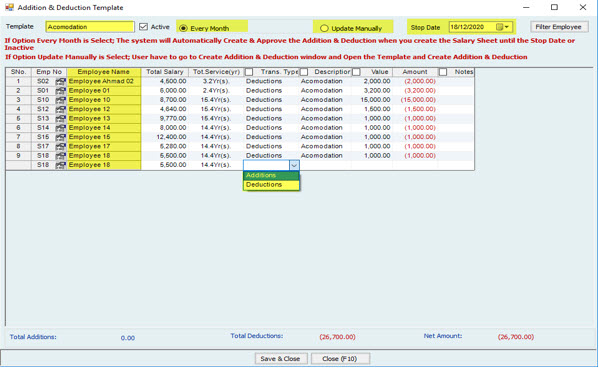Click the Total Salary column header
This screenshot has height=369, width=599.
tap(165, 72)
